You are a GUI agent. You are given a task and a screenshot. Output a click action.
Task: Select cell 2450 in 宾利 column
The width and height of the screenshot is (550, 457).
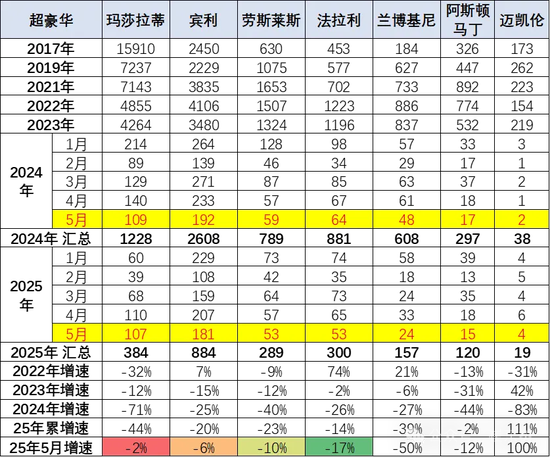(203, 48)
